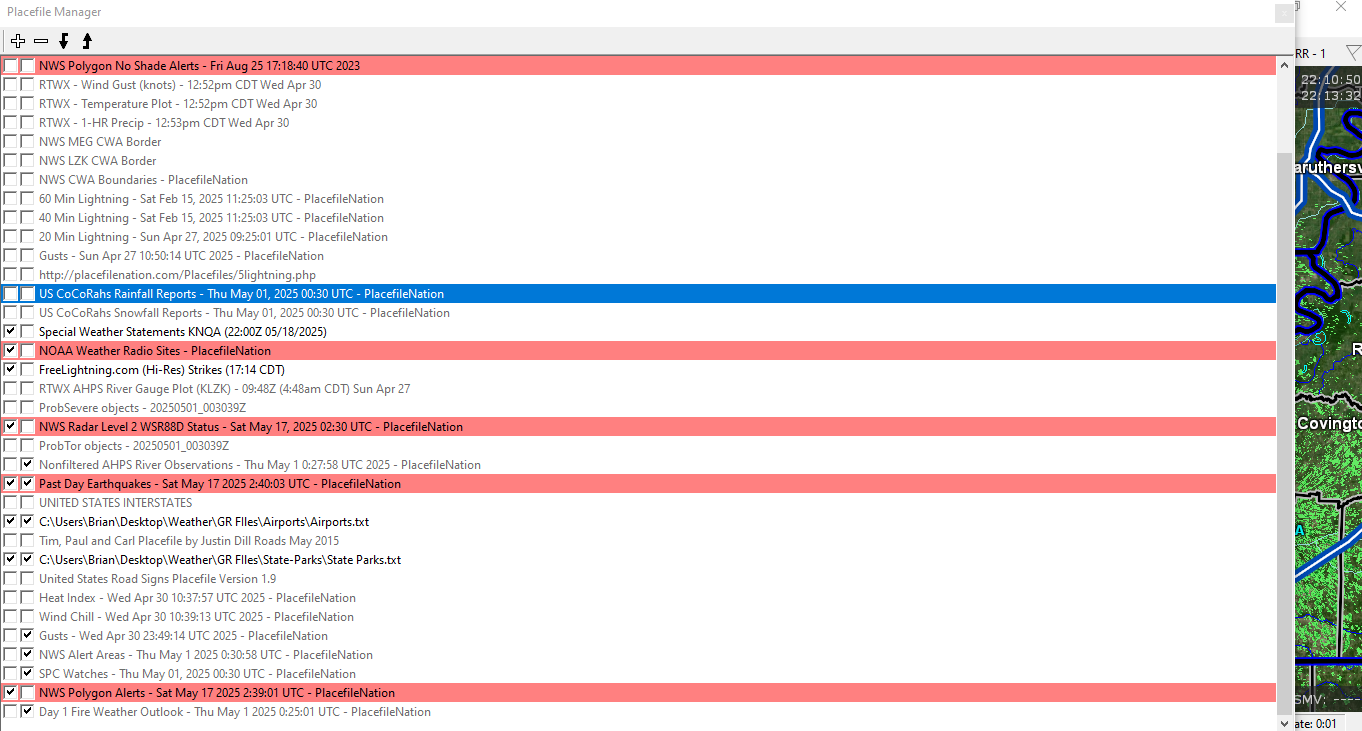Click the plus icon to add a placefile

click(x=18, y=41)
